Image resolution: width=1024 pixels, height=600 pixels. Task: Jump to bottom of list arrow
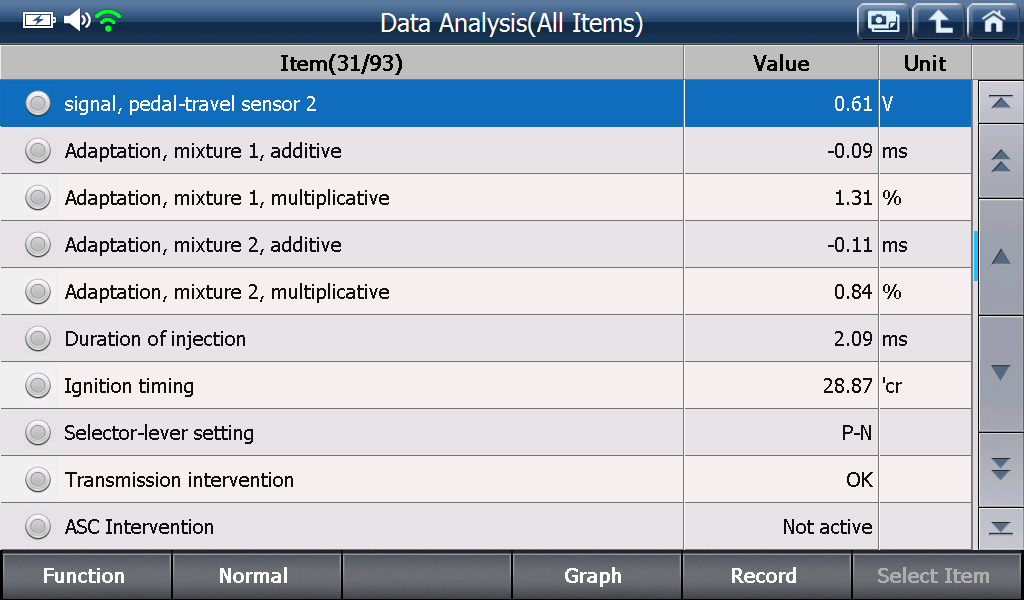click(1000, 528)
